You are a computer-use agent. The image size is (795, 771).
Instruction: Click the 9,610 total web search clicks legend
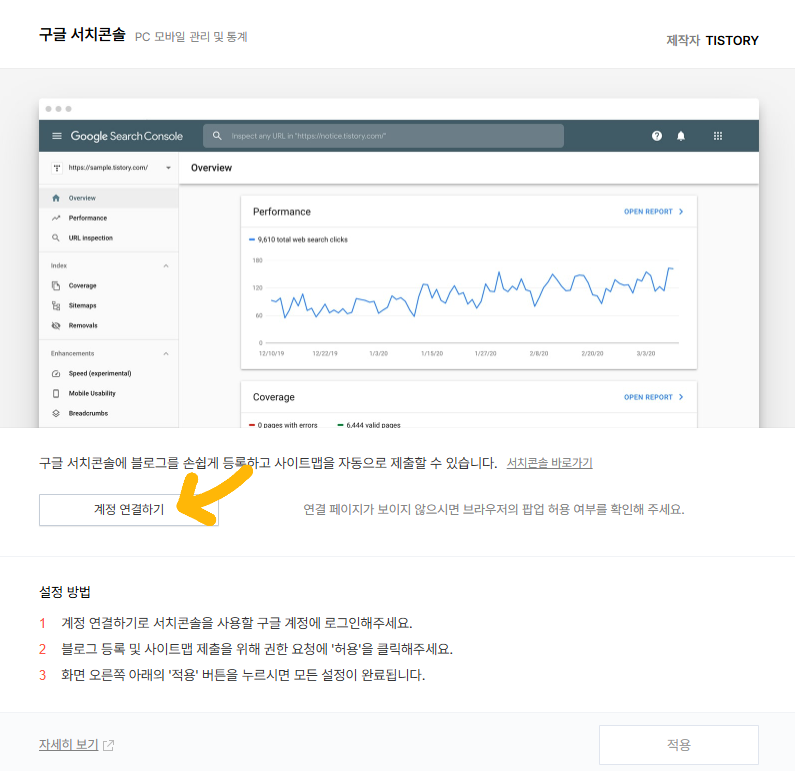tap(298, 240)
